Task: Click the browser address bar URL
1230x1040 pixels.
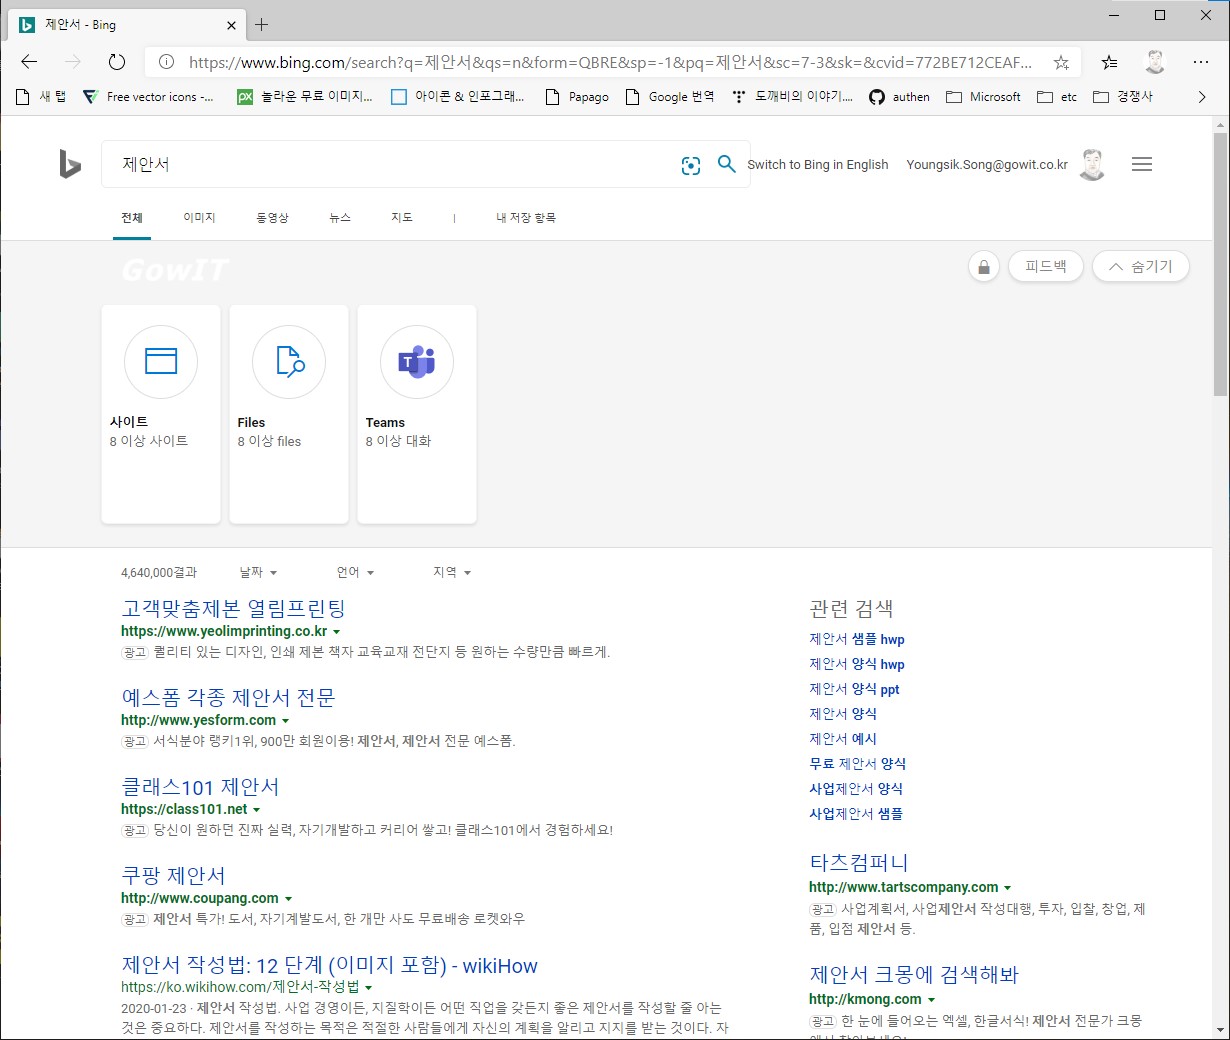Action: [x=610, y=62]
